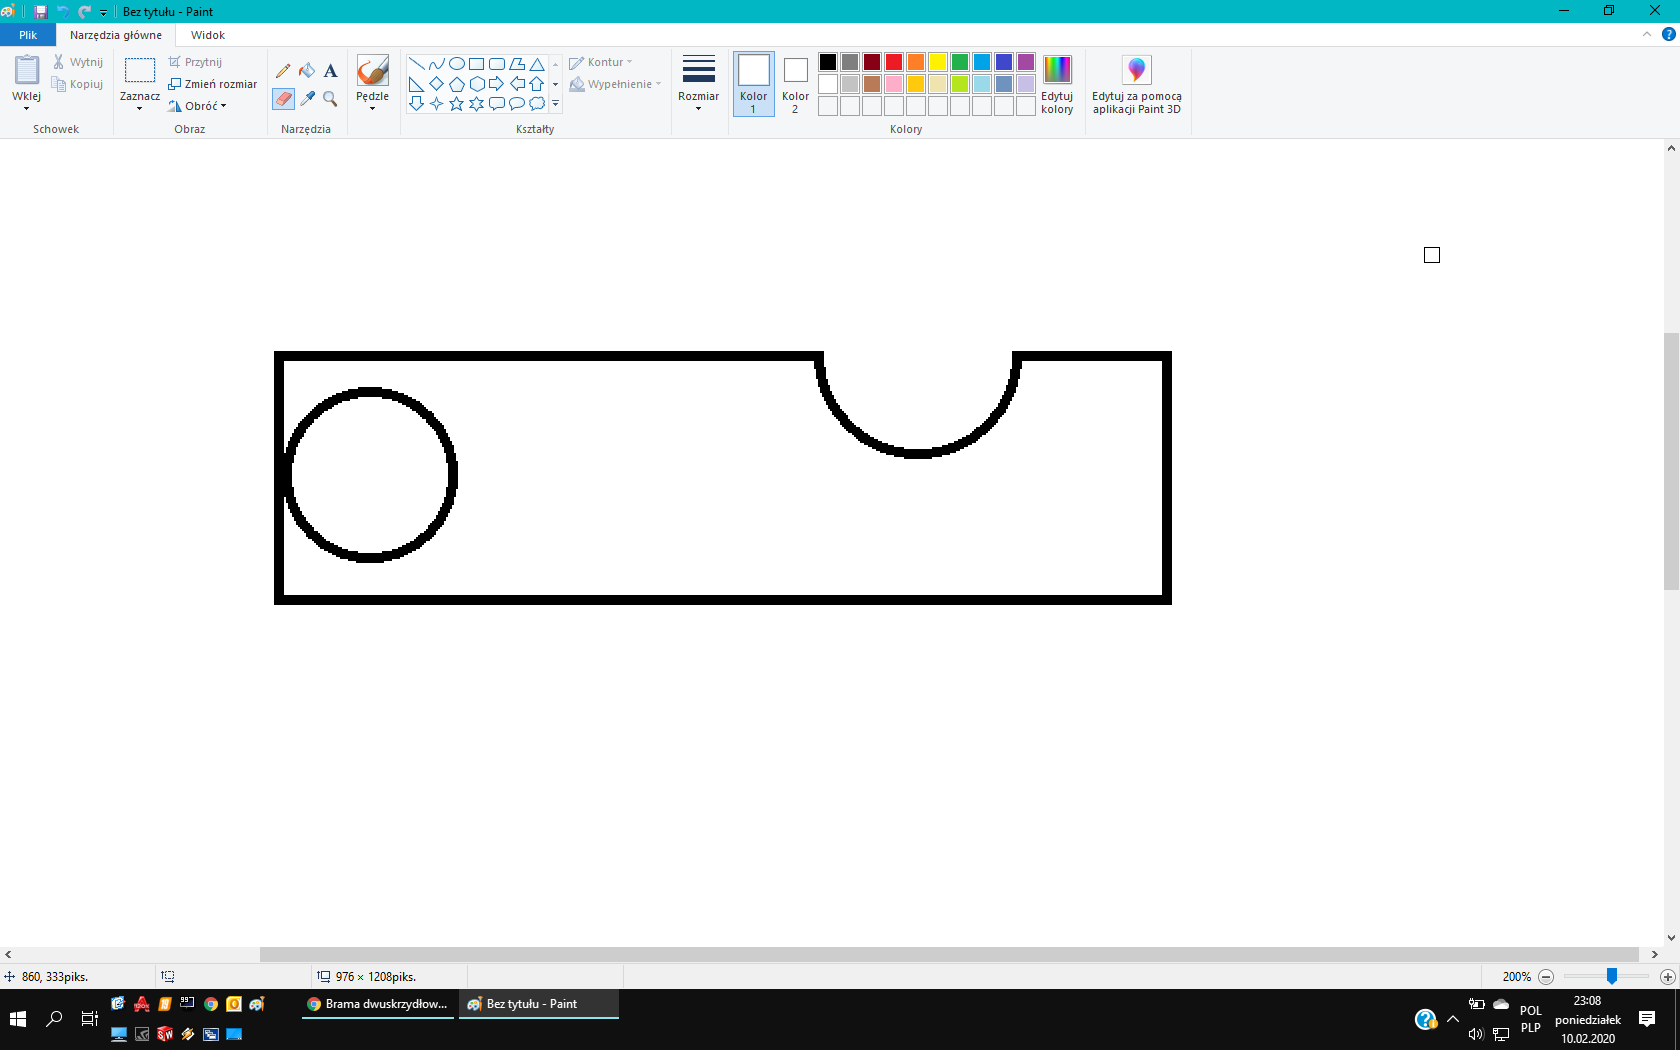The width and height of the screenshot is (1680, 1050).
Task: Activate Kolor 1 selector
Action: (754, 85)
